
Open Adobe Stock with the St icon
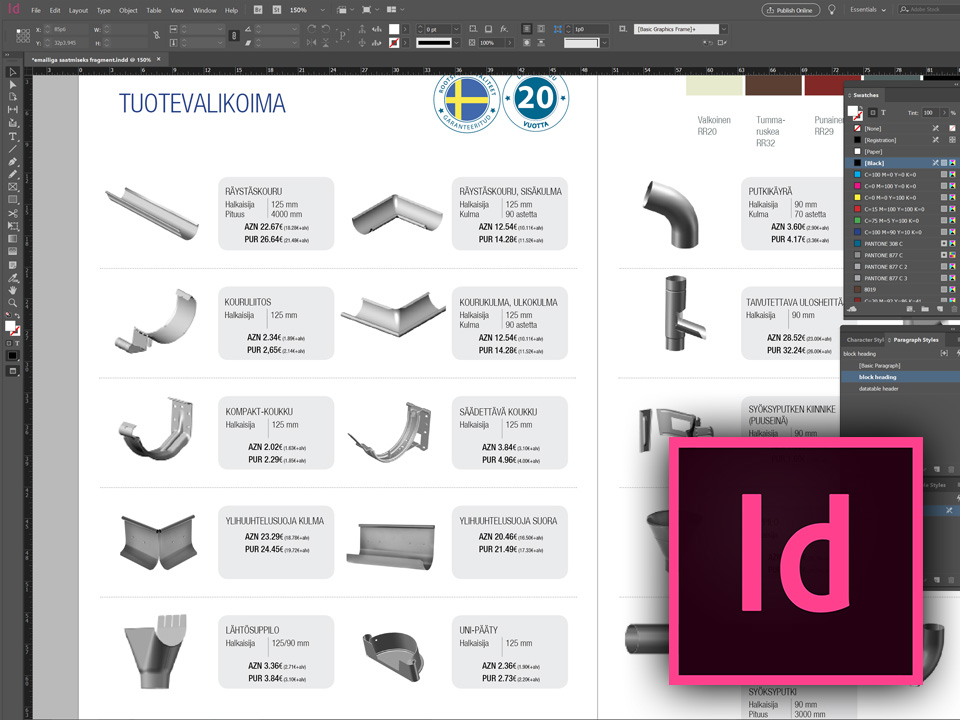277,10
